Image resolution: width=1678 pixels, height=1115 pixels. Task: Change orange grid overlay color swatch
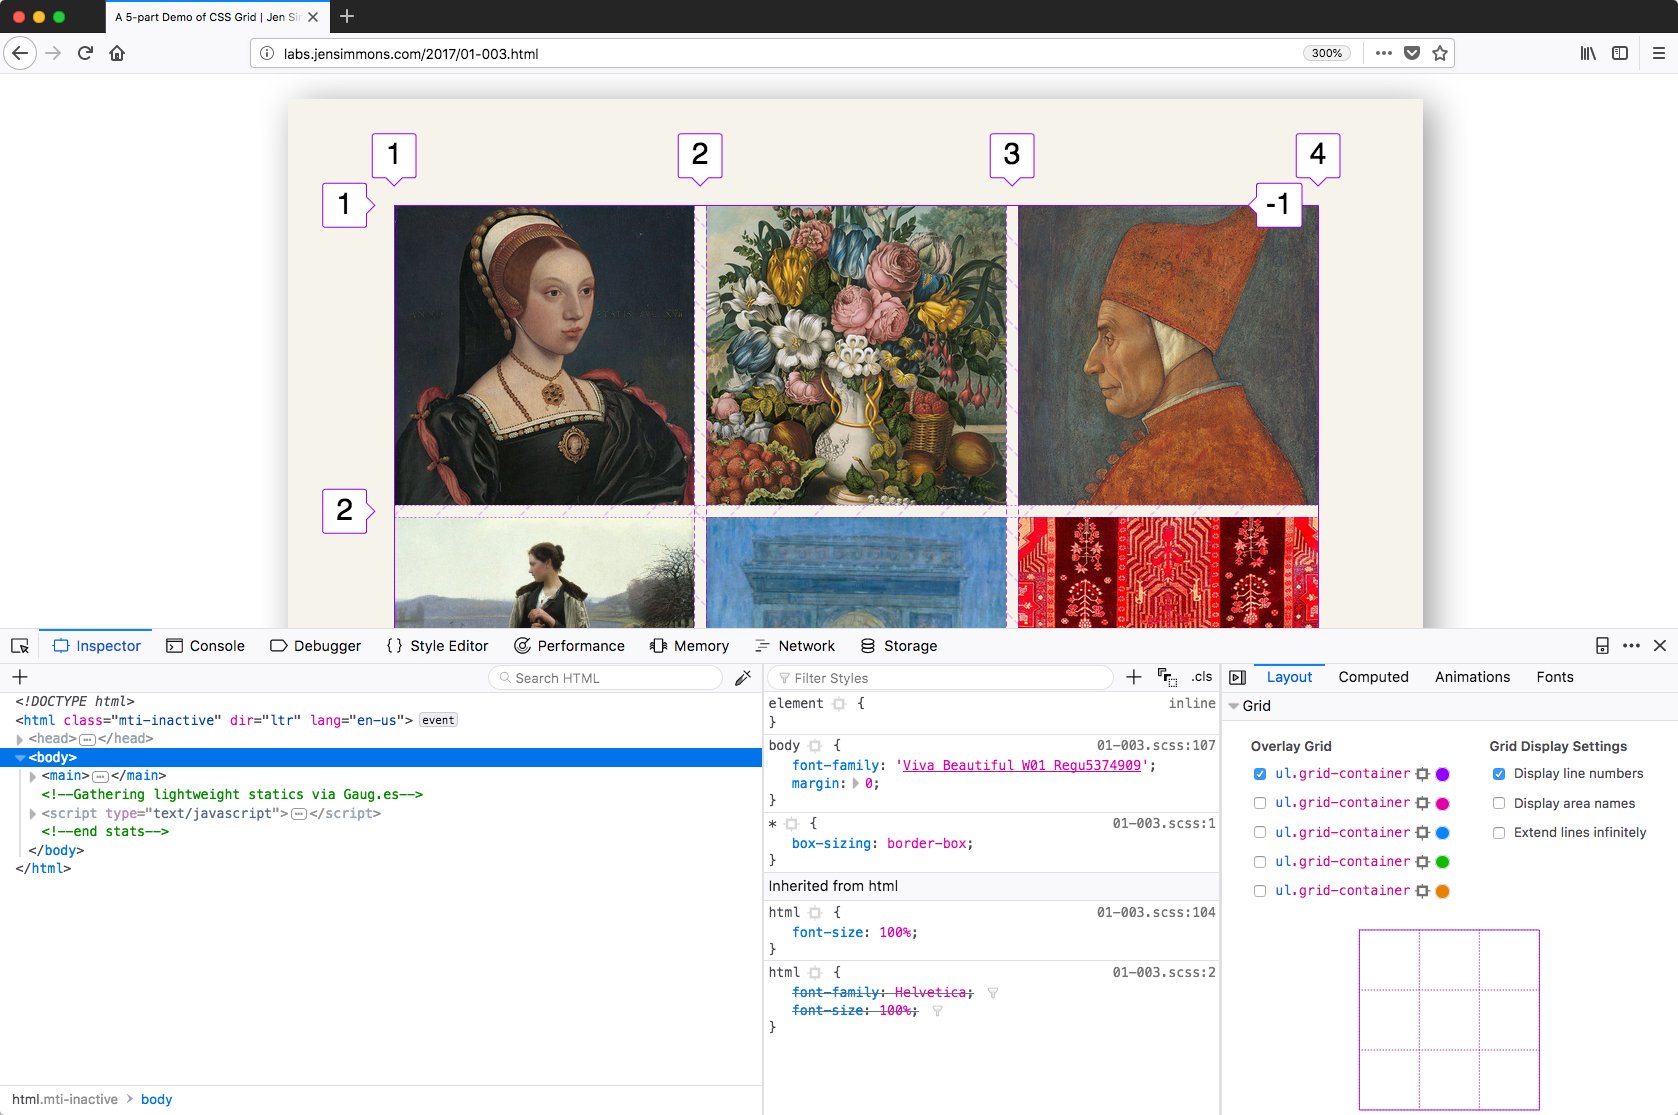click(1442, 891)
